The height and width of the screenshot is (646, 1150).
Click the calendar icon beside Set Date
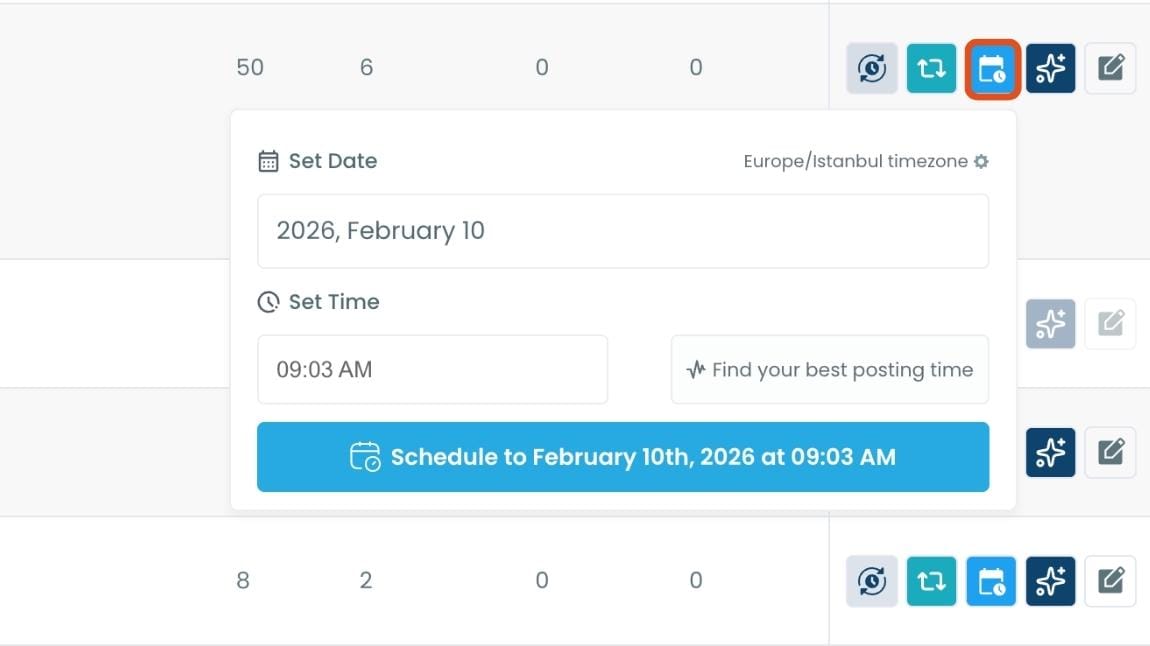266,161
